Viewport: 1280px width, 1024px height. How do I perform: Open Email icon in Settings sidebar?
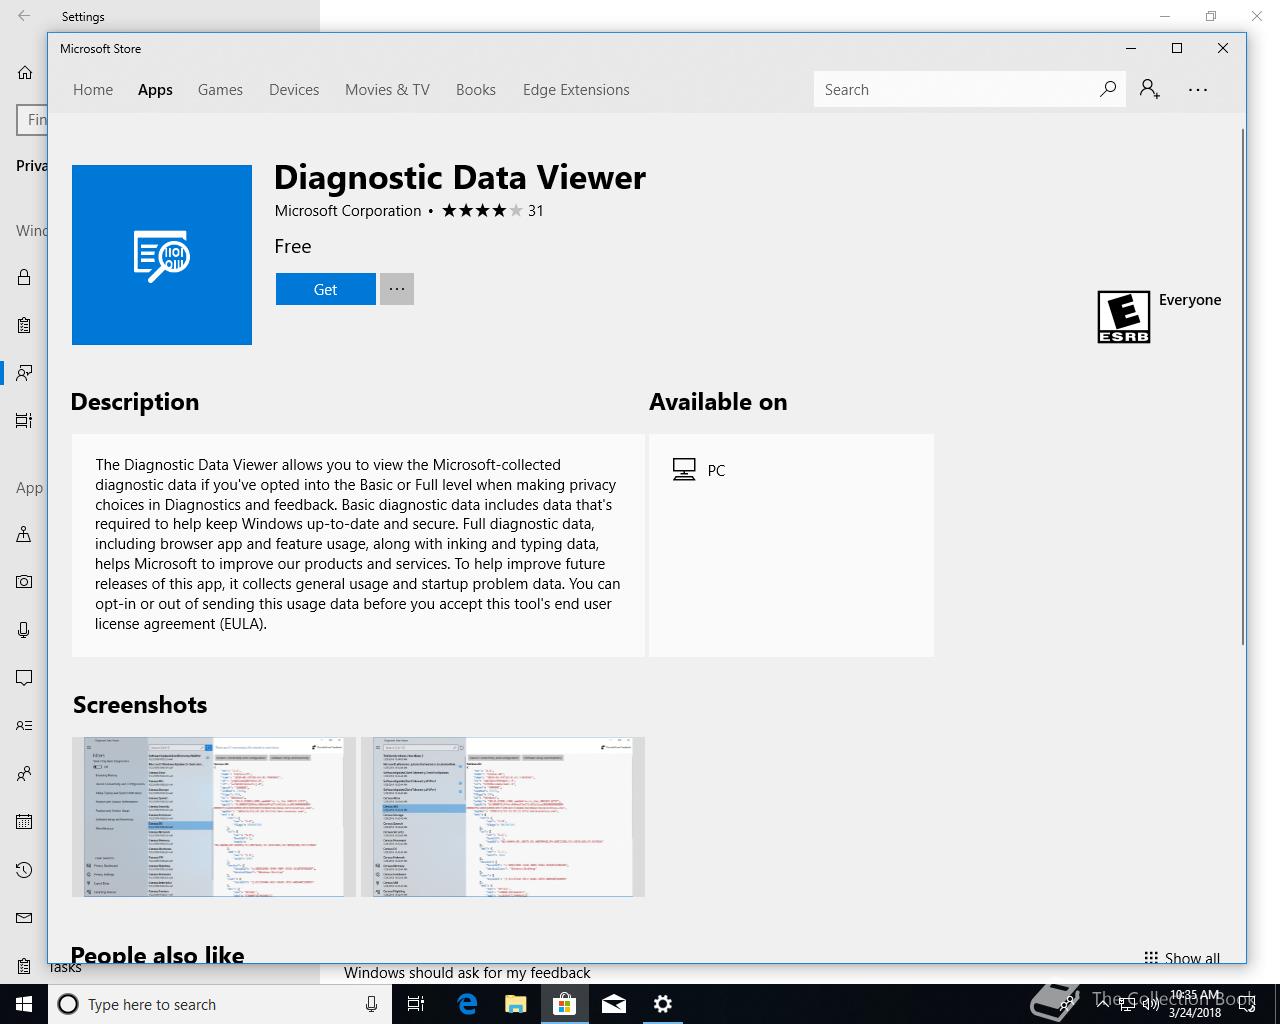coord(24,918)
